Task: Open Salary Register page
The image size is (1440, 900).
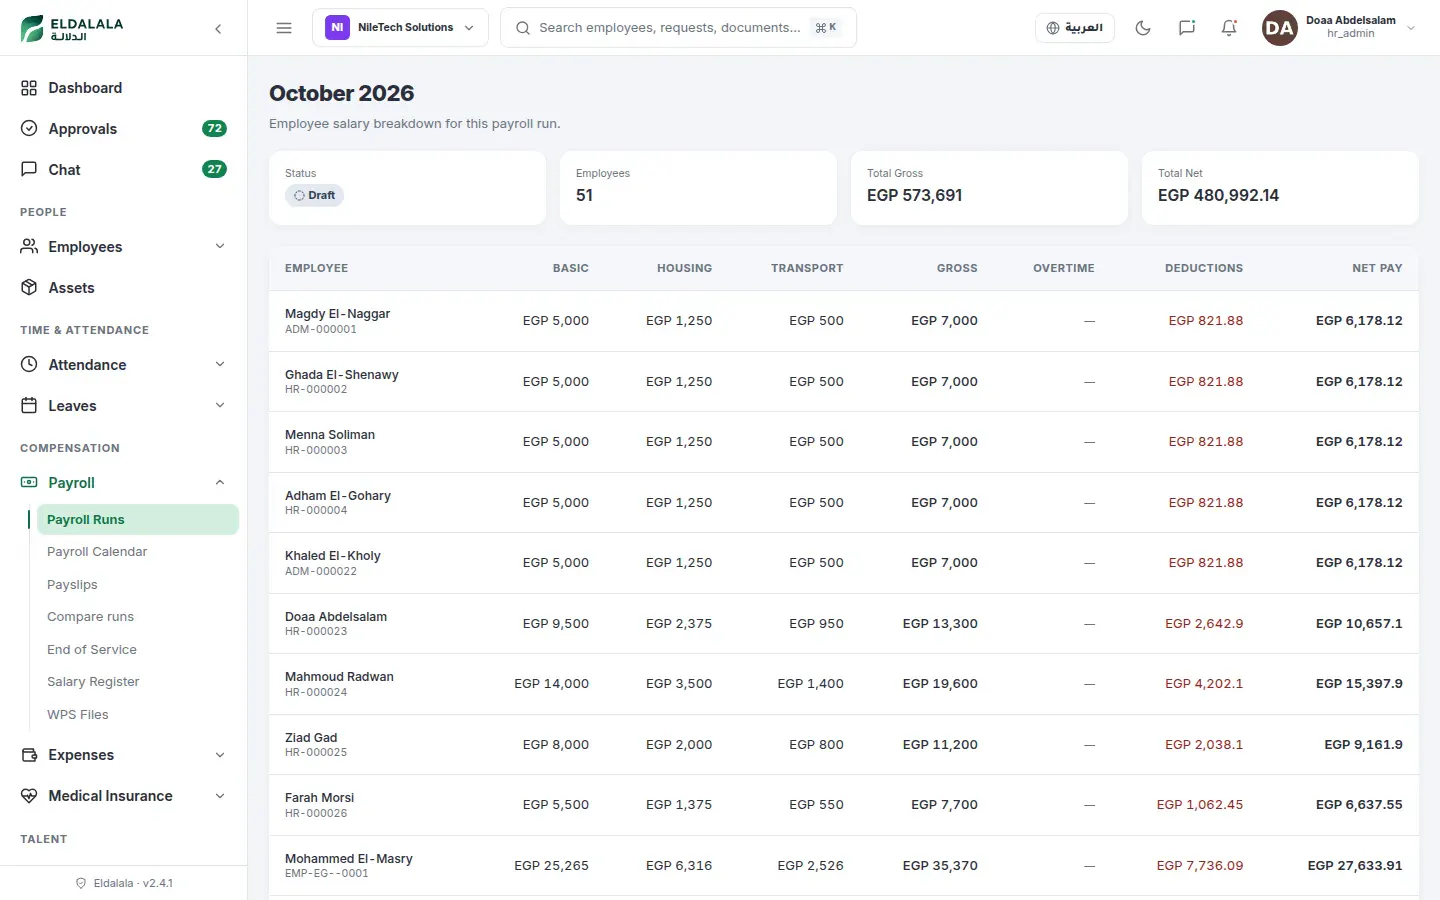Action: click(x=138, y=682)
